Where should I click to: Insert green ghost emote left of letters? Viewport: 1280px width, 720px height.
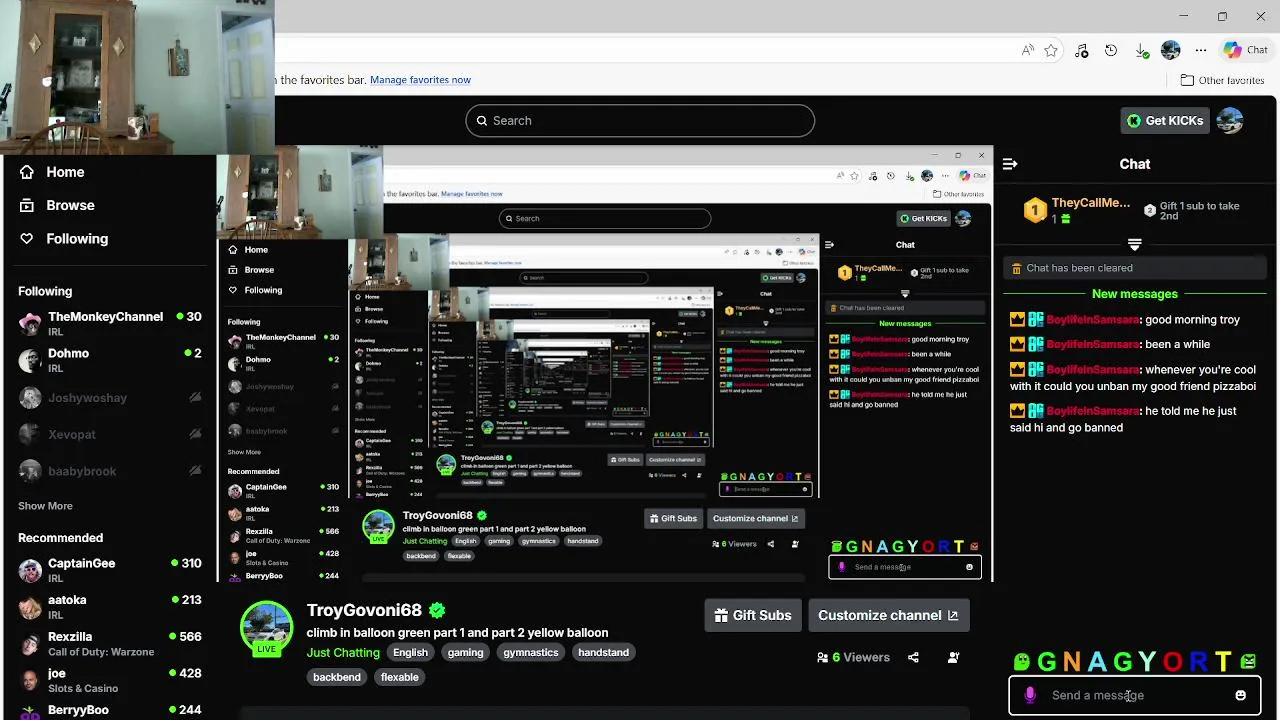1021,661
